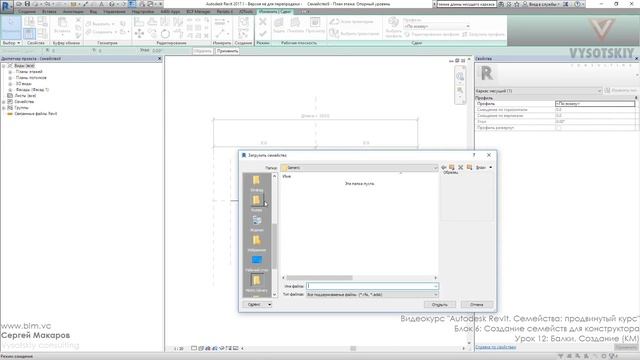Image resolution: width=640 pixels, height=360 pixels.
Task: Click the zoom control in navigation bar
Action: point(460,91)
